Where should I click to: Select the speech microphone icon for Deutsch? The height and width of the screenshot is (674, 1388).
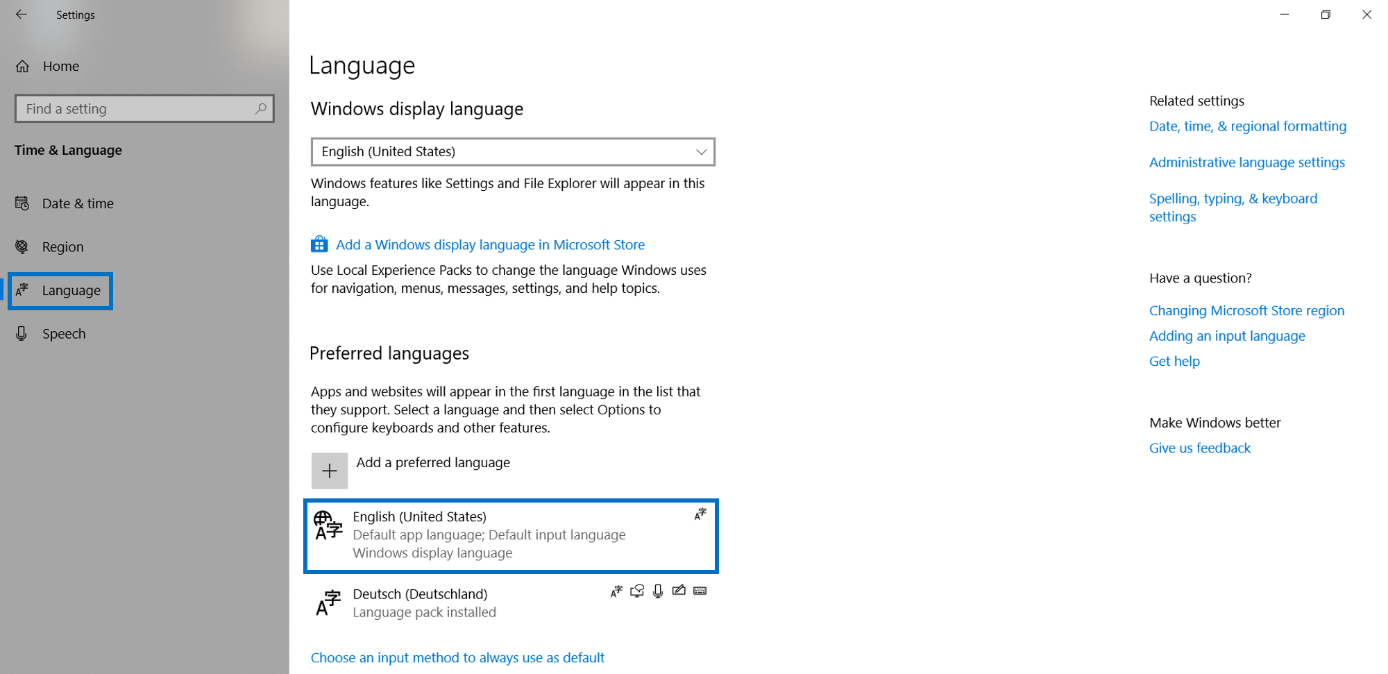(658, 590)
